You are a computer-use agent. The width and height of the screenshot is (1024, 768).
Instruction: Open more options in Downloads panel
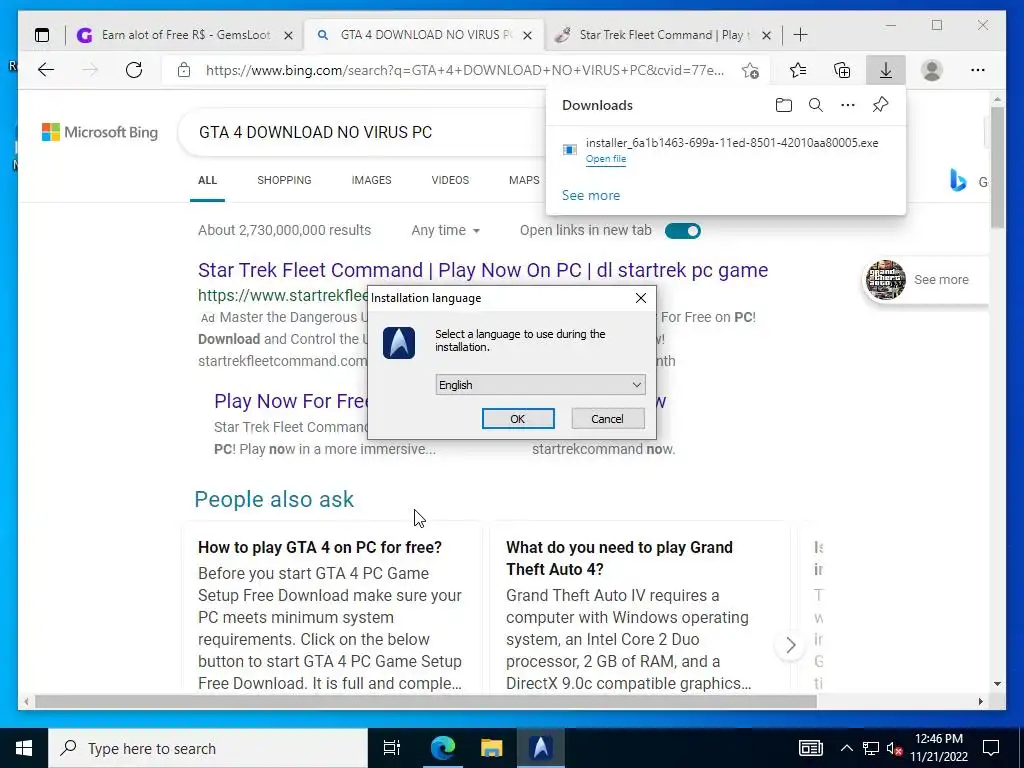(x=848, y=105)
